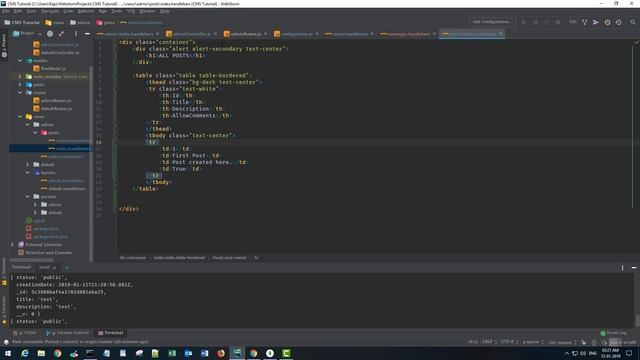Click the table.table-bordered editor breadcrumb
The height and width of the screenshot is (360, 640).
click(179, 258)
